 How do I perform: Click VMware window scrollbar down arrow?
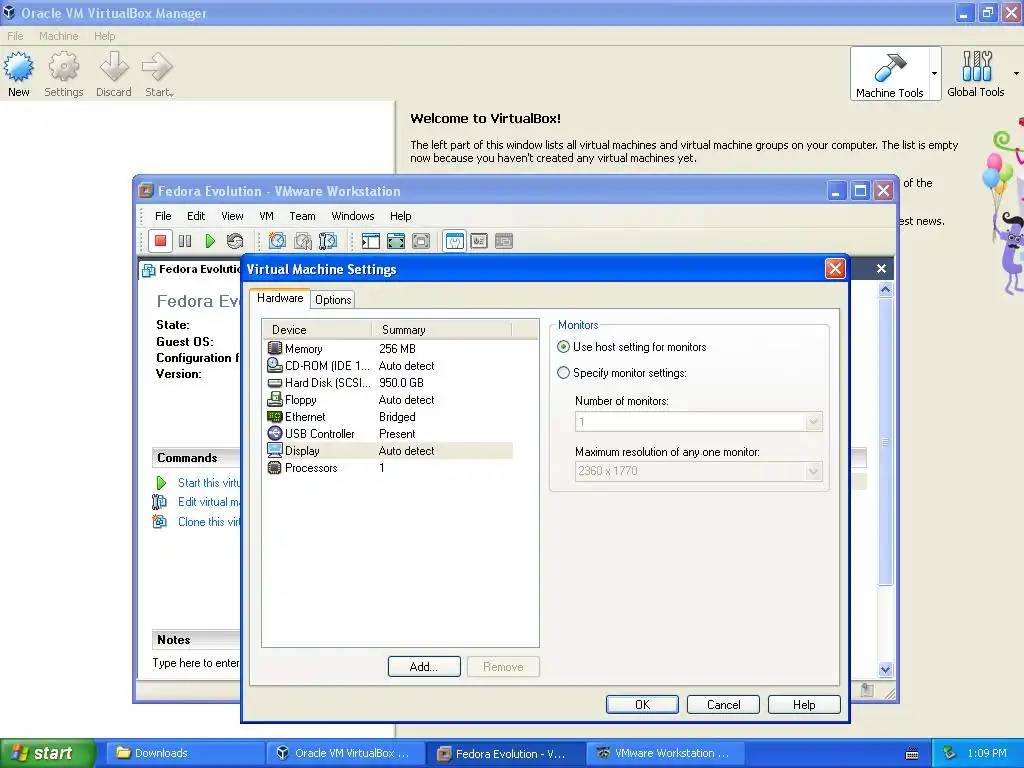[x=886, y=669]
